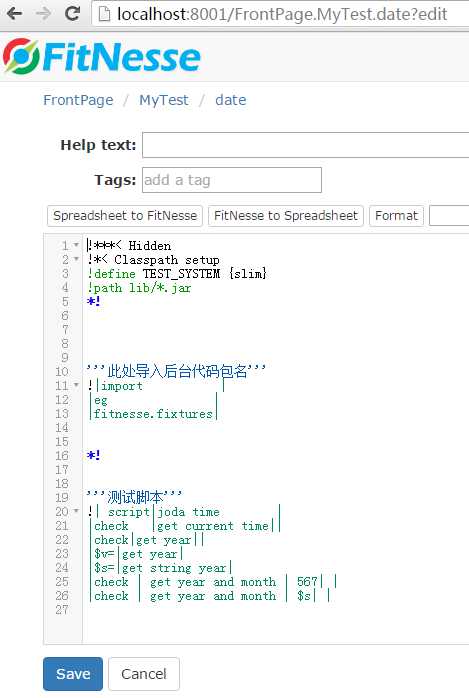Click the empty box beside Format
Screen dimensions: 469x698
[449, 216]
